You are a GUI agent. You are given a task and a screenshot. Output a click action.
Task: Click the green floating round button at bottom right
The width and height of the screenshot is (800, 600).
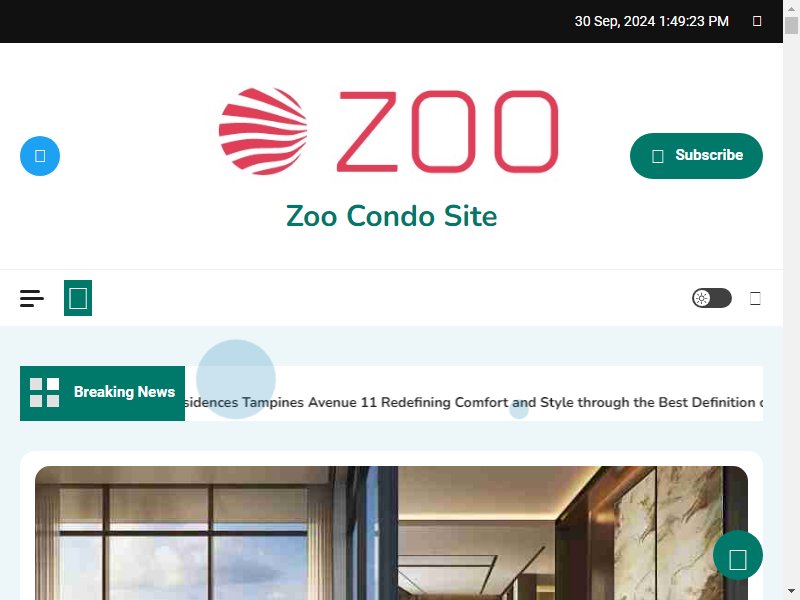click(x=738, y=555)
